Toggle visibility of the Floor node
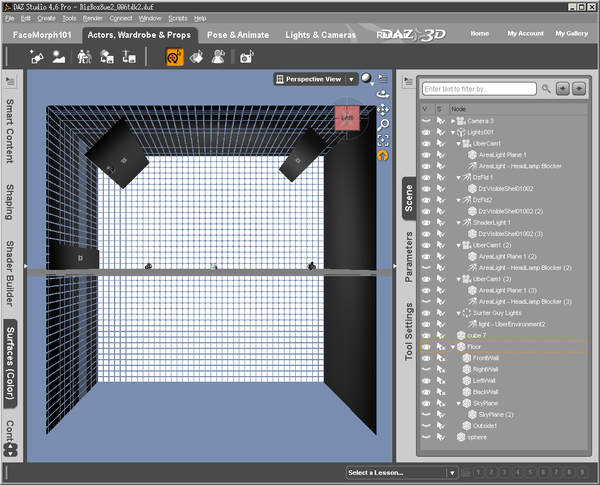This screenshot has width=600, height=485. 426,347
